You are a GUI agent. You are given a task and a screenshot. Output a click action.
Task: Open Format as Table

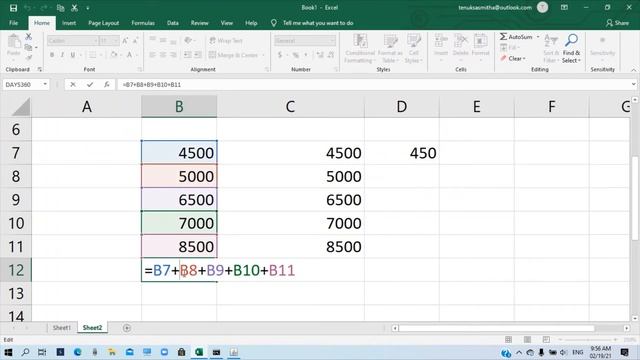click(x=390, y=49)
